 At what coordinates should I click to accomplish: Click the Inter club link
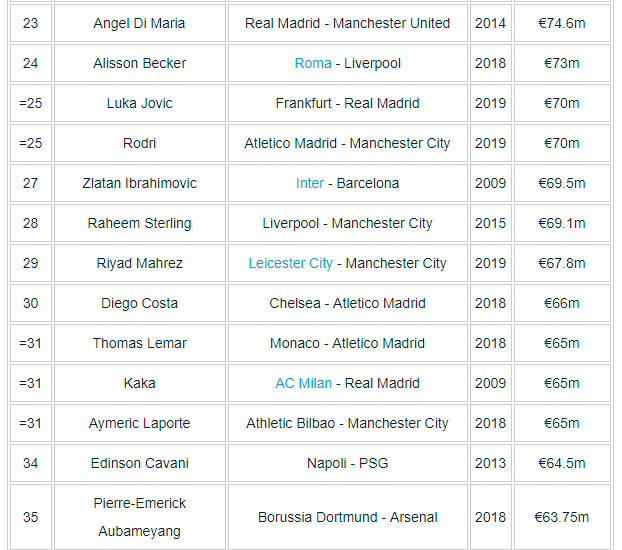310,183
